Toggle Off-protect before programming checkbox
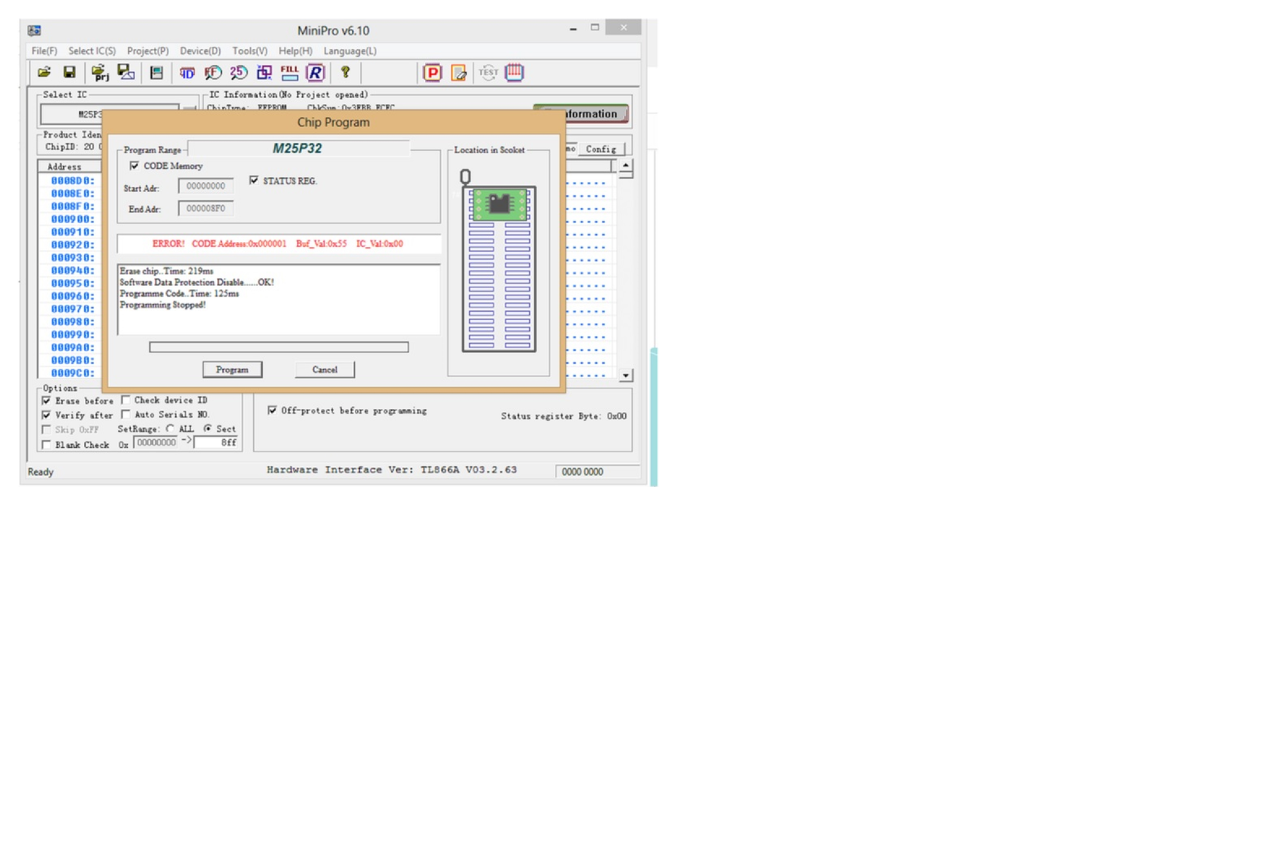The height and width of the screenshot is (853, 1280). click(x=272, y=410)
